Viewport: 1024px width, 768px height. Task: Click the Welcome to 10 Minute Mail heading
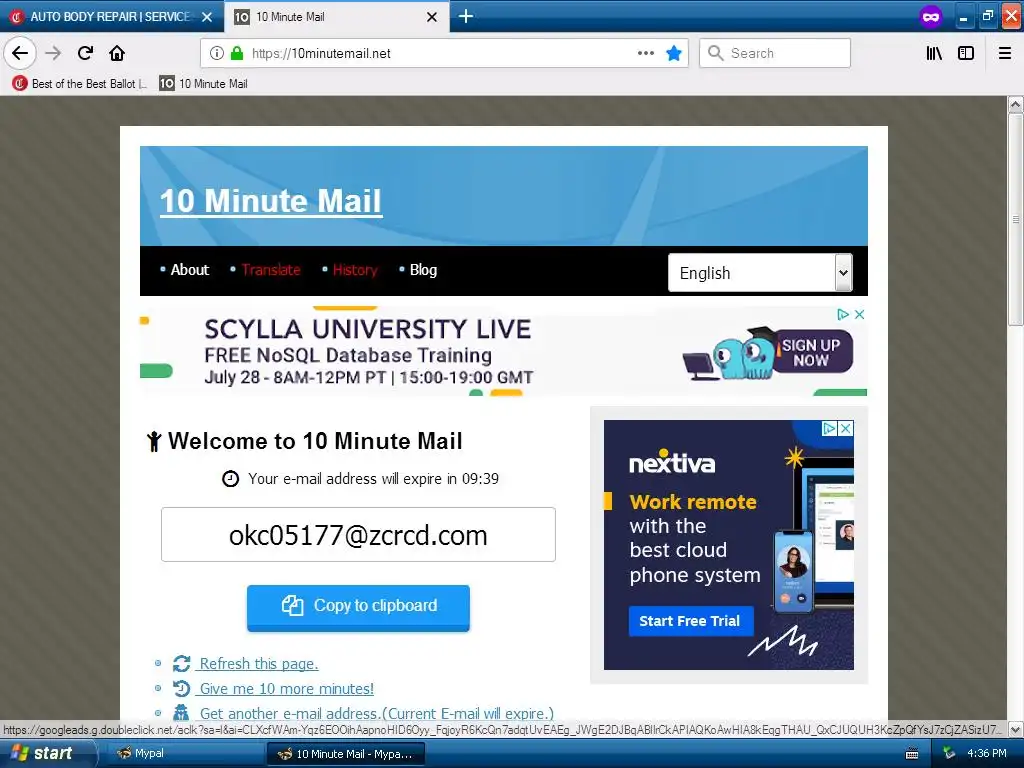pyautogui.click(x=315, y=441)
